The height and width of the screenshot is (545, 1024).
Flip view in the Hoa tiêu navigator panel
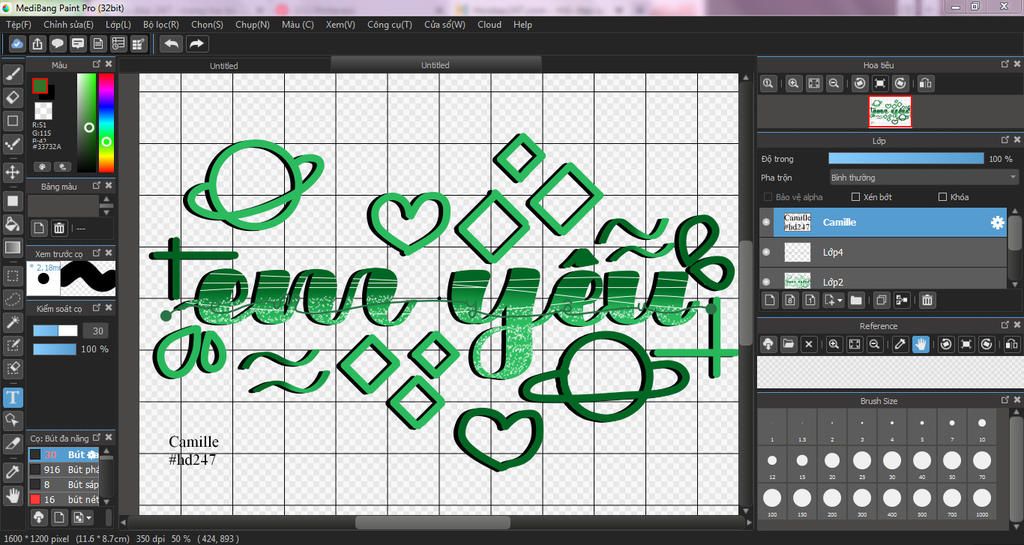(x=925, y=84)
